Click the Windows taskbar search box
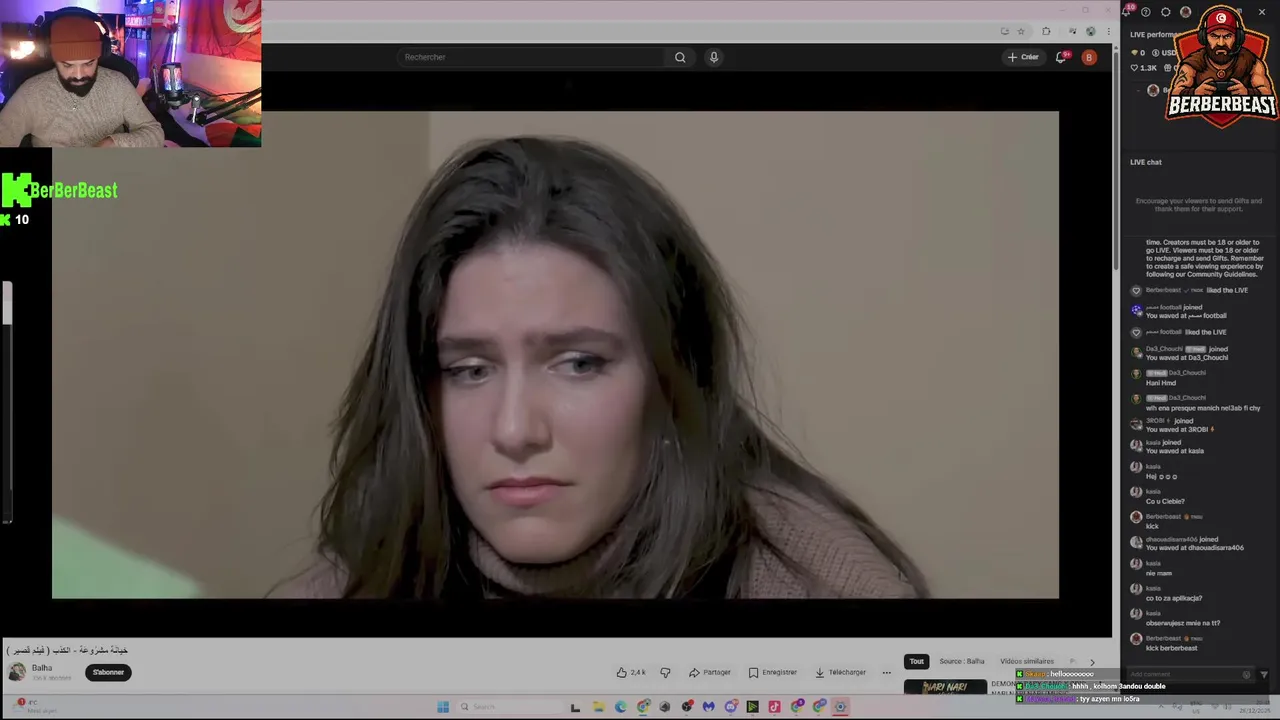 510,707
